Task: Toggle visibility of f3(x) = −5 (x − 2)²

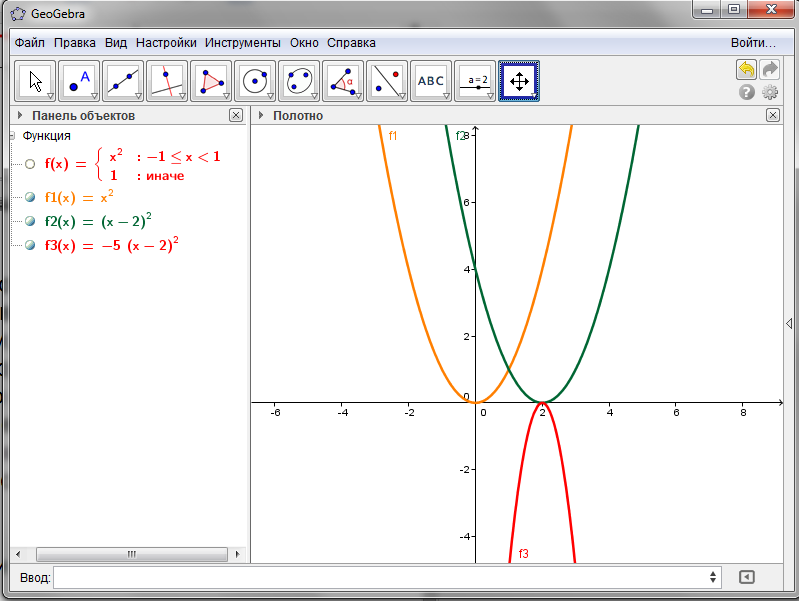Action: coord(30,245)
